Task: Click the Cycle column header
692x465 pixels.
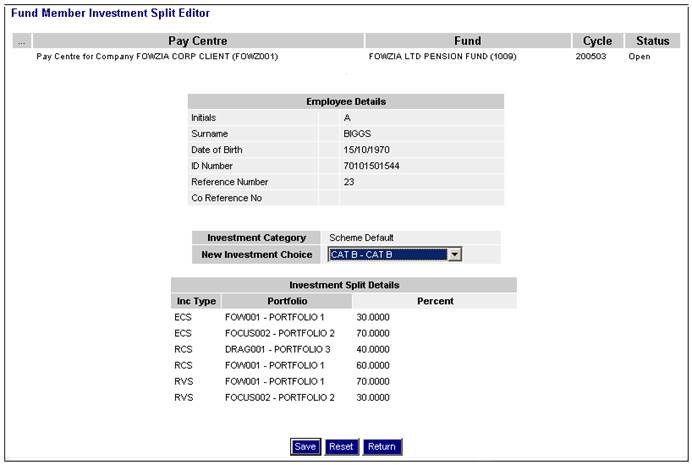Action: 598,41
